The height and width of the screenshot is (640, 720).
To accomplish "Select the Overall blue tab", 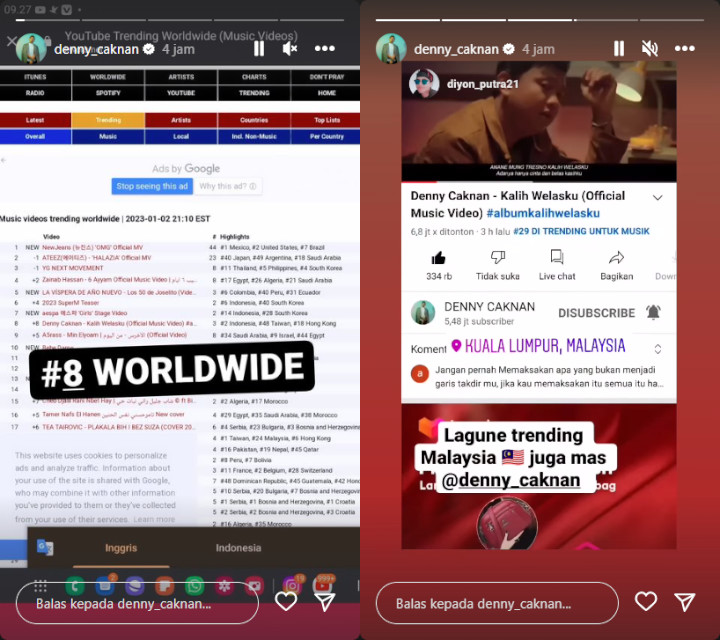I will [35, 136].
